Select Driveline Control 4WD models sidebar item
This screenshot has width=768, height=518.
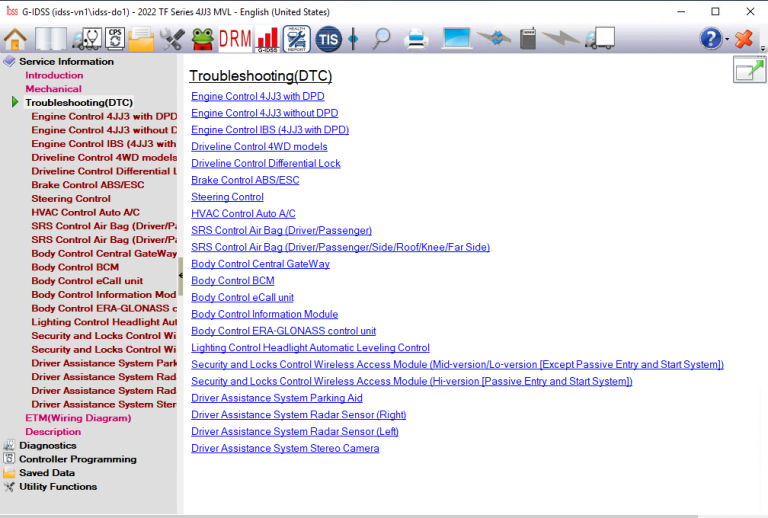104,157
